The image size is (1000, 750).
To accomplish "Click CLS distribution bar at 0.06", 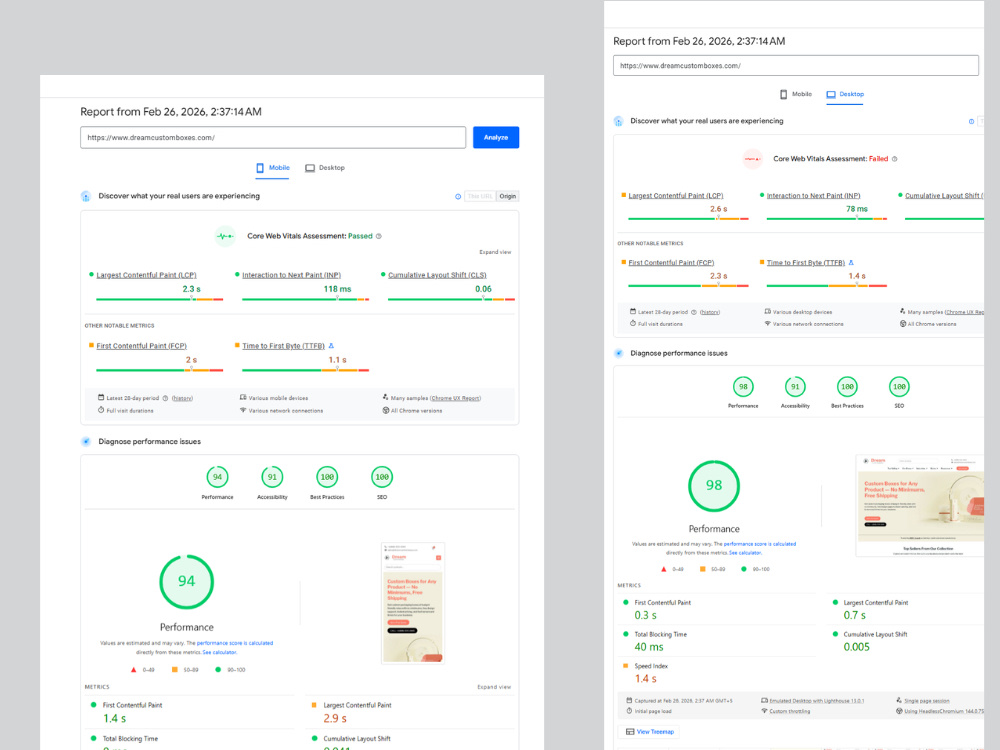I will 451,298.
